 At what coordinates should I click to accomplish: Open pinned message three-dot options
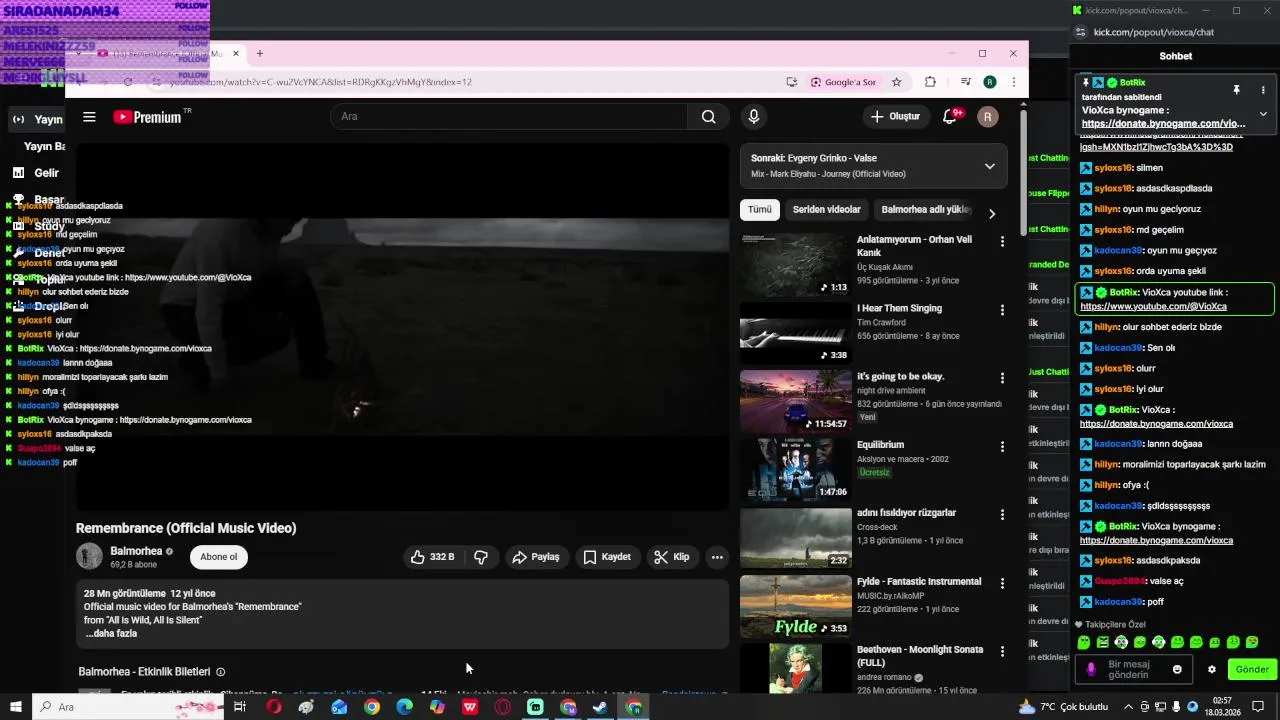(x=1263, y=90)
